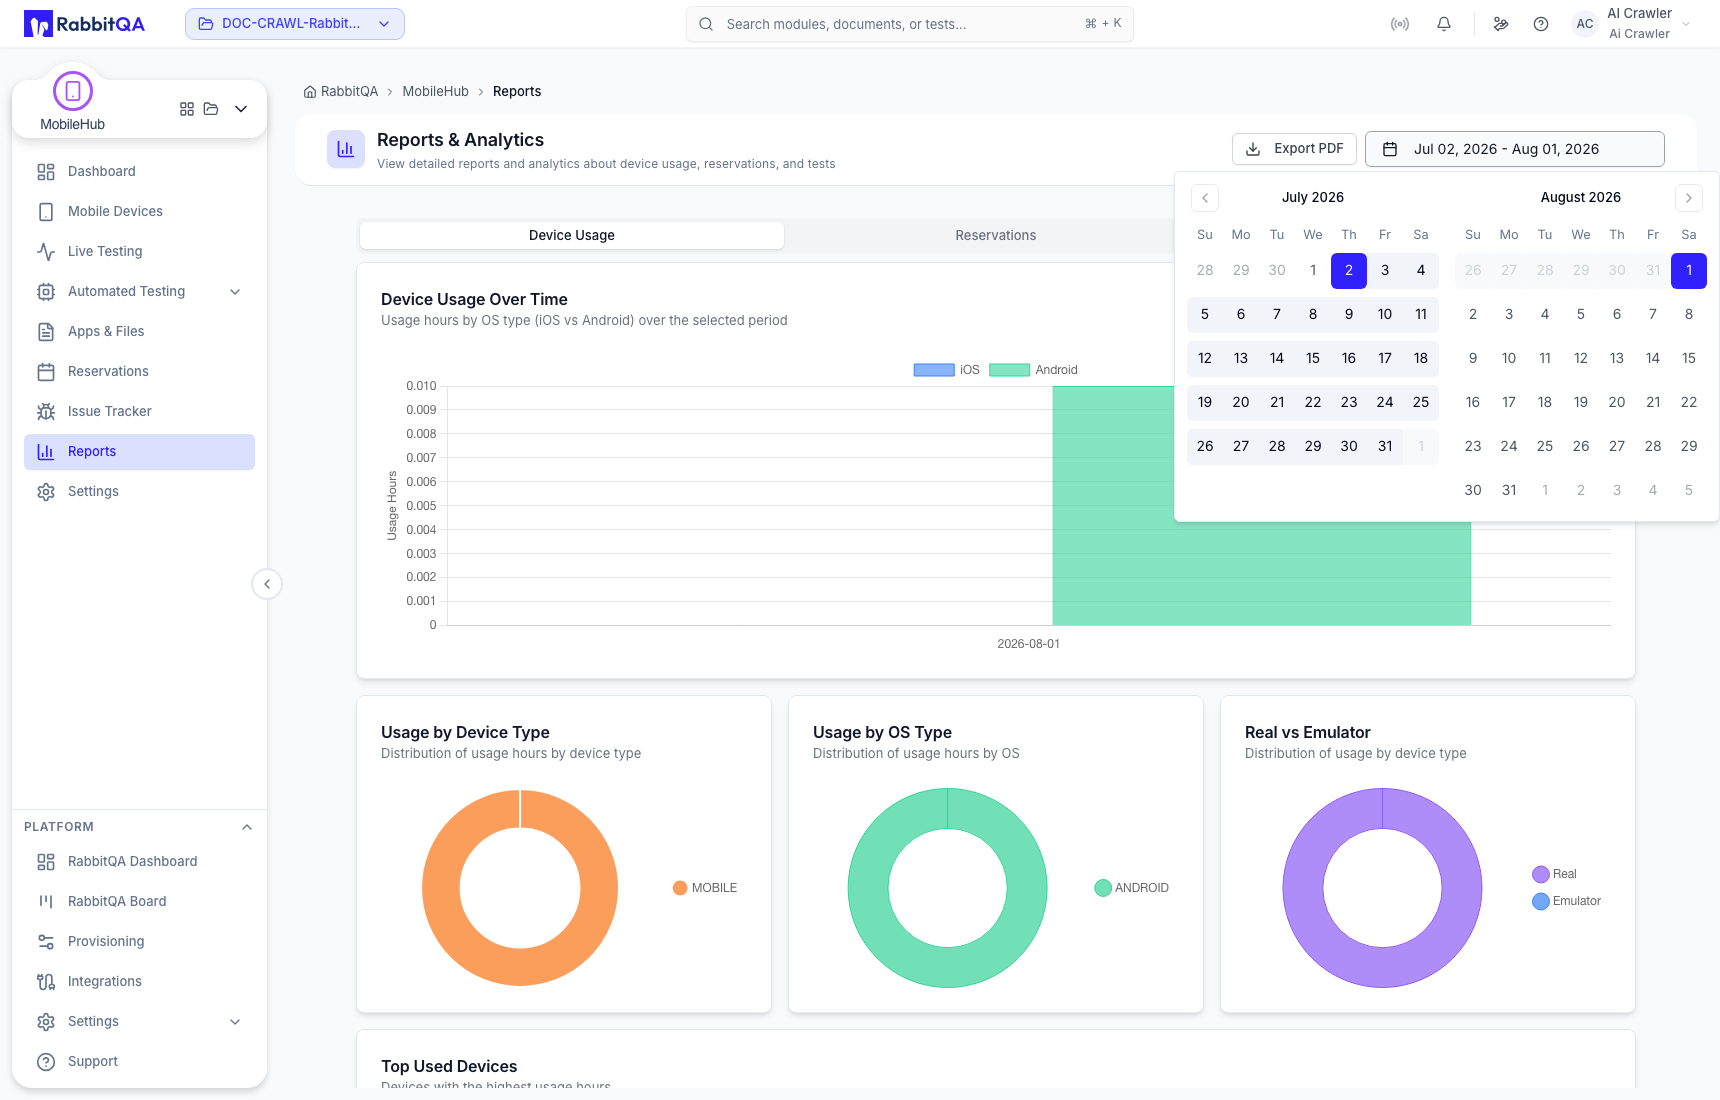Select highlighted July 2 start date

(1349, 271)
